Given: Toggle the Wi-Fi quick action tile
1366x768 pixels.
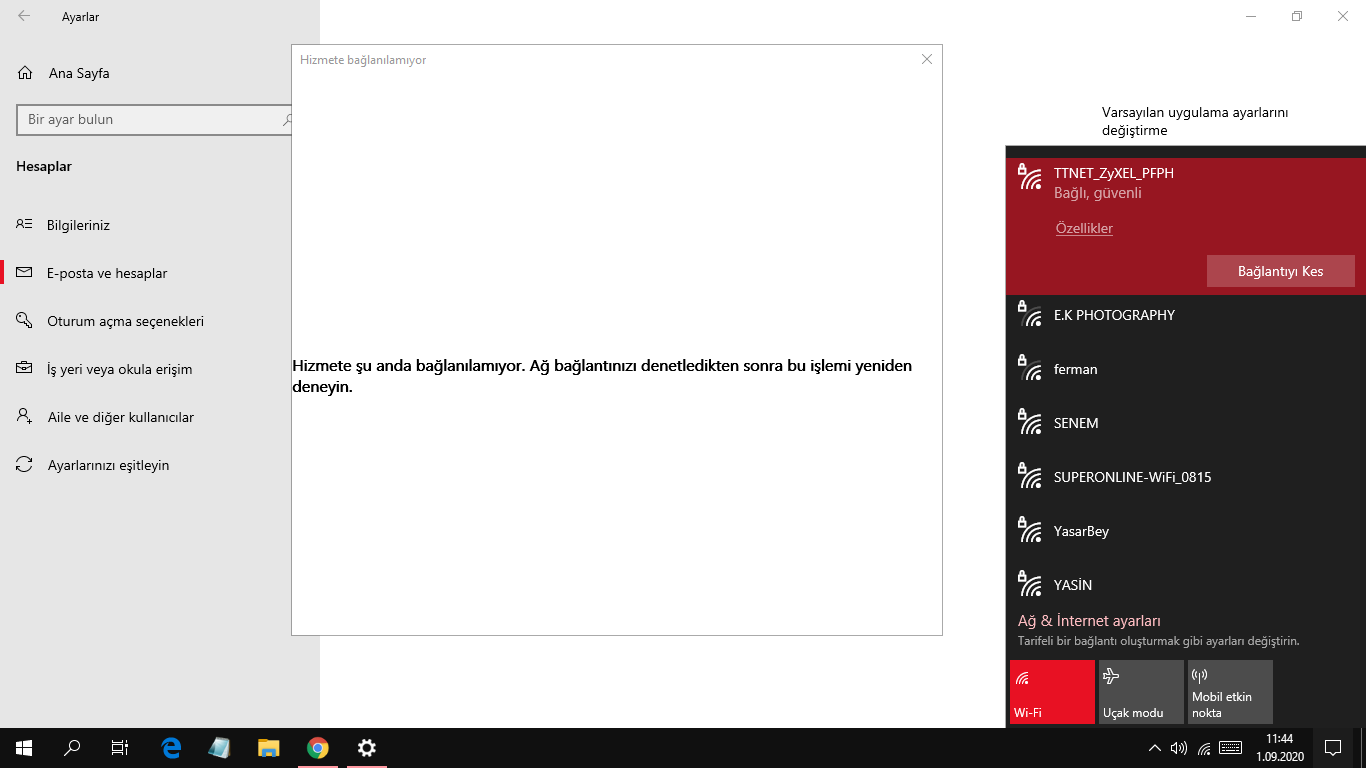Looking at the screenshot, I should pos(1052,691).
